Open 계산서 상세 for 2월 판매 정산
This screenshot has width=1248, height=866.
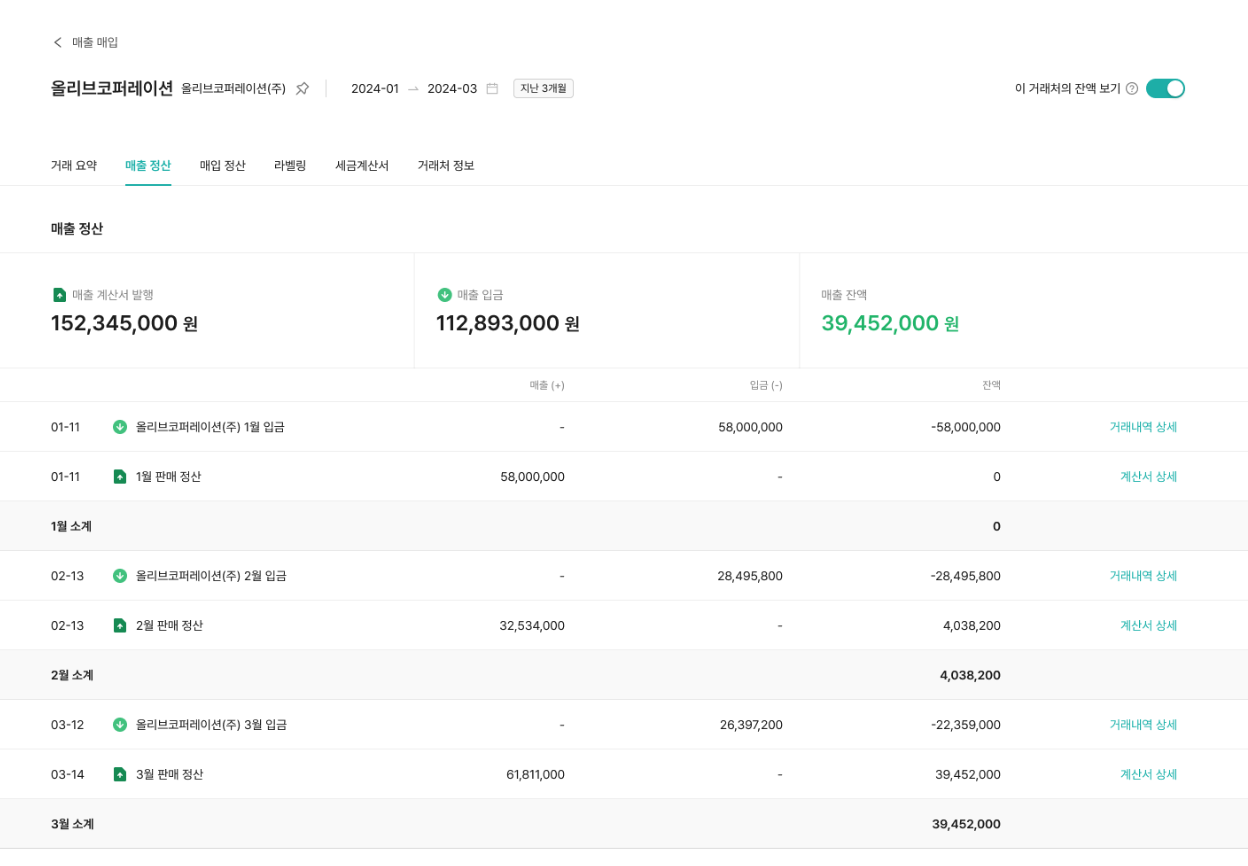(x=1148, y=626)
